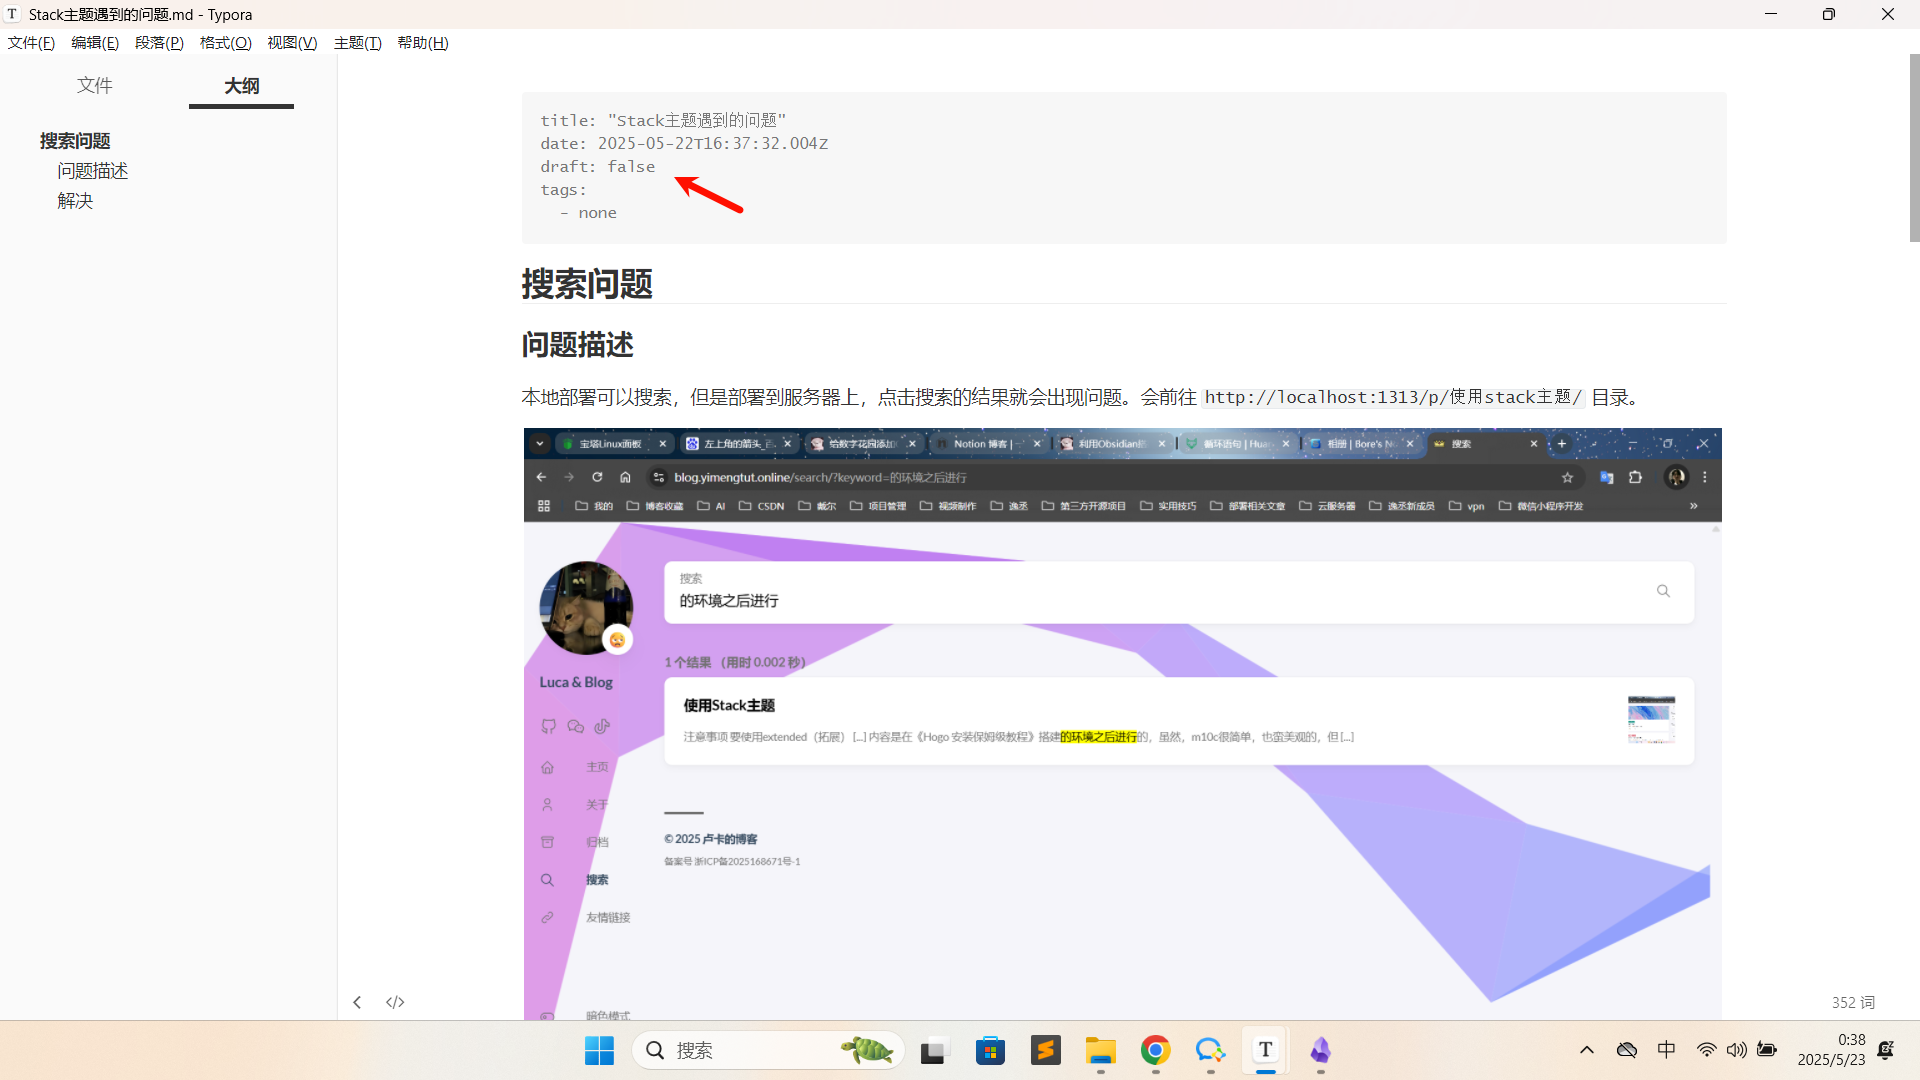Jump to 问题描述 in outline
Viewport: 1920px width, 1080px height.
pos(93,171)
